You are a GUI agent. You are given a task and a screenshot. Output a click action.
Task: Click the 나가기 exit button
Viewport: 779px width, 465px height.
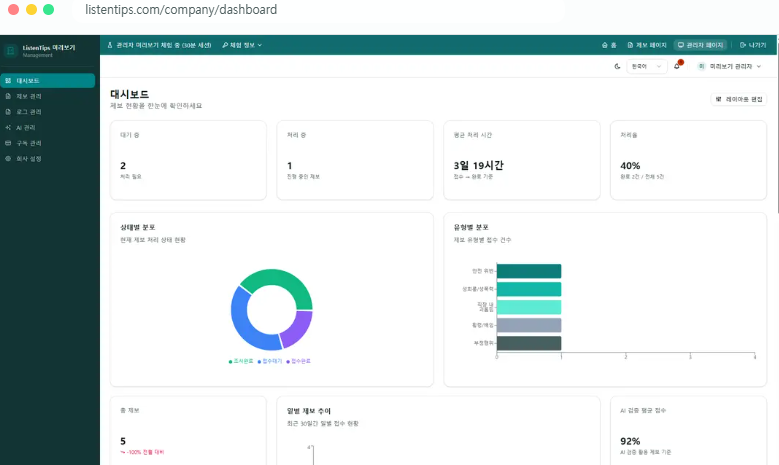point(753,45)
